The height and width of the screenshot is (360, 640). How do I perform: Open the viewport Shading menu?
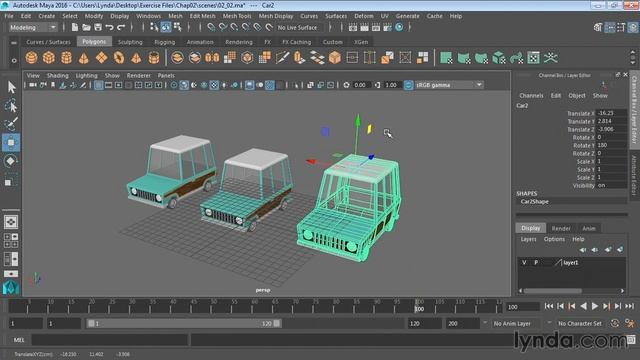[x=58, y=76]
